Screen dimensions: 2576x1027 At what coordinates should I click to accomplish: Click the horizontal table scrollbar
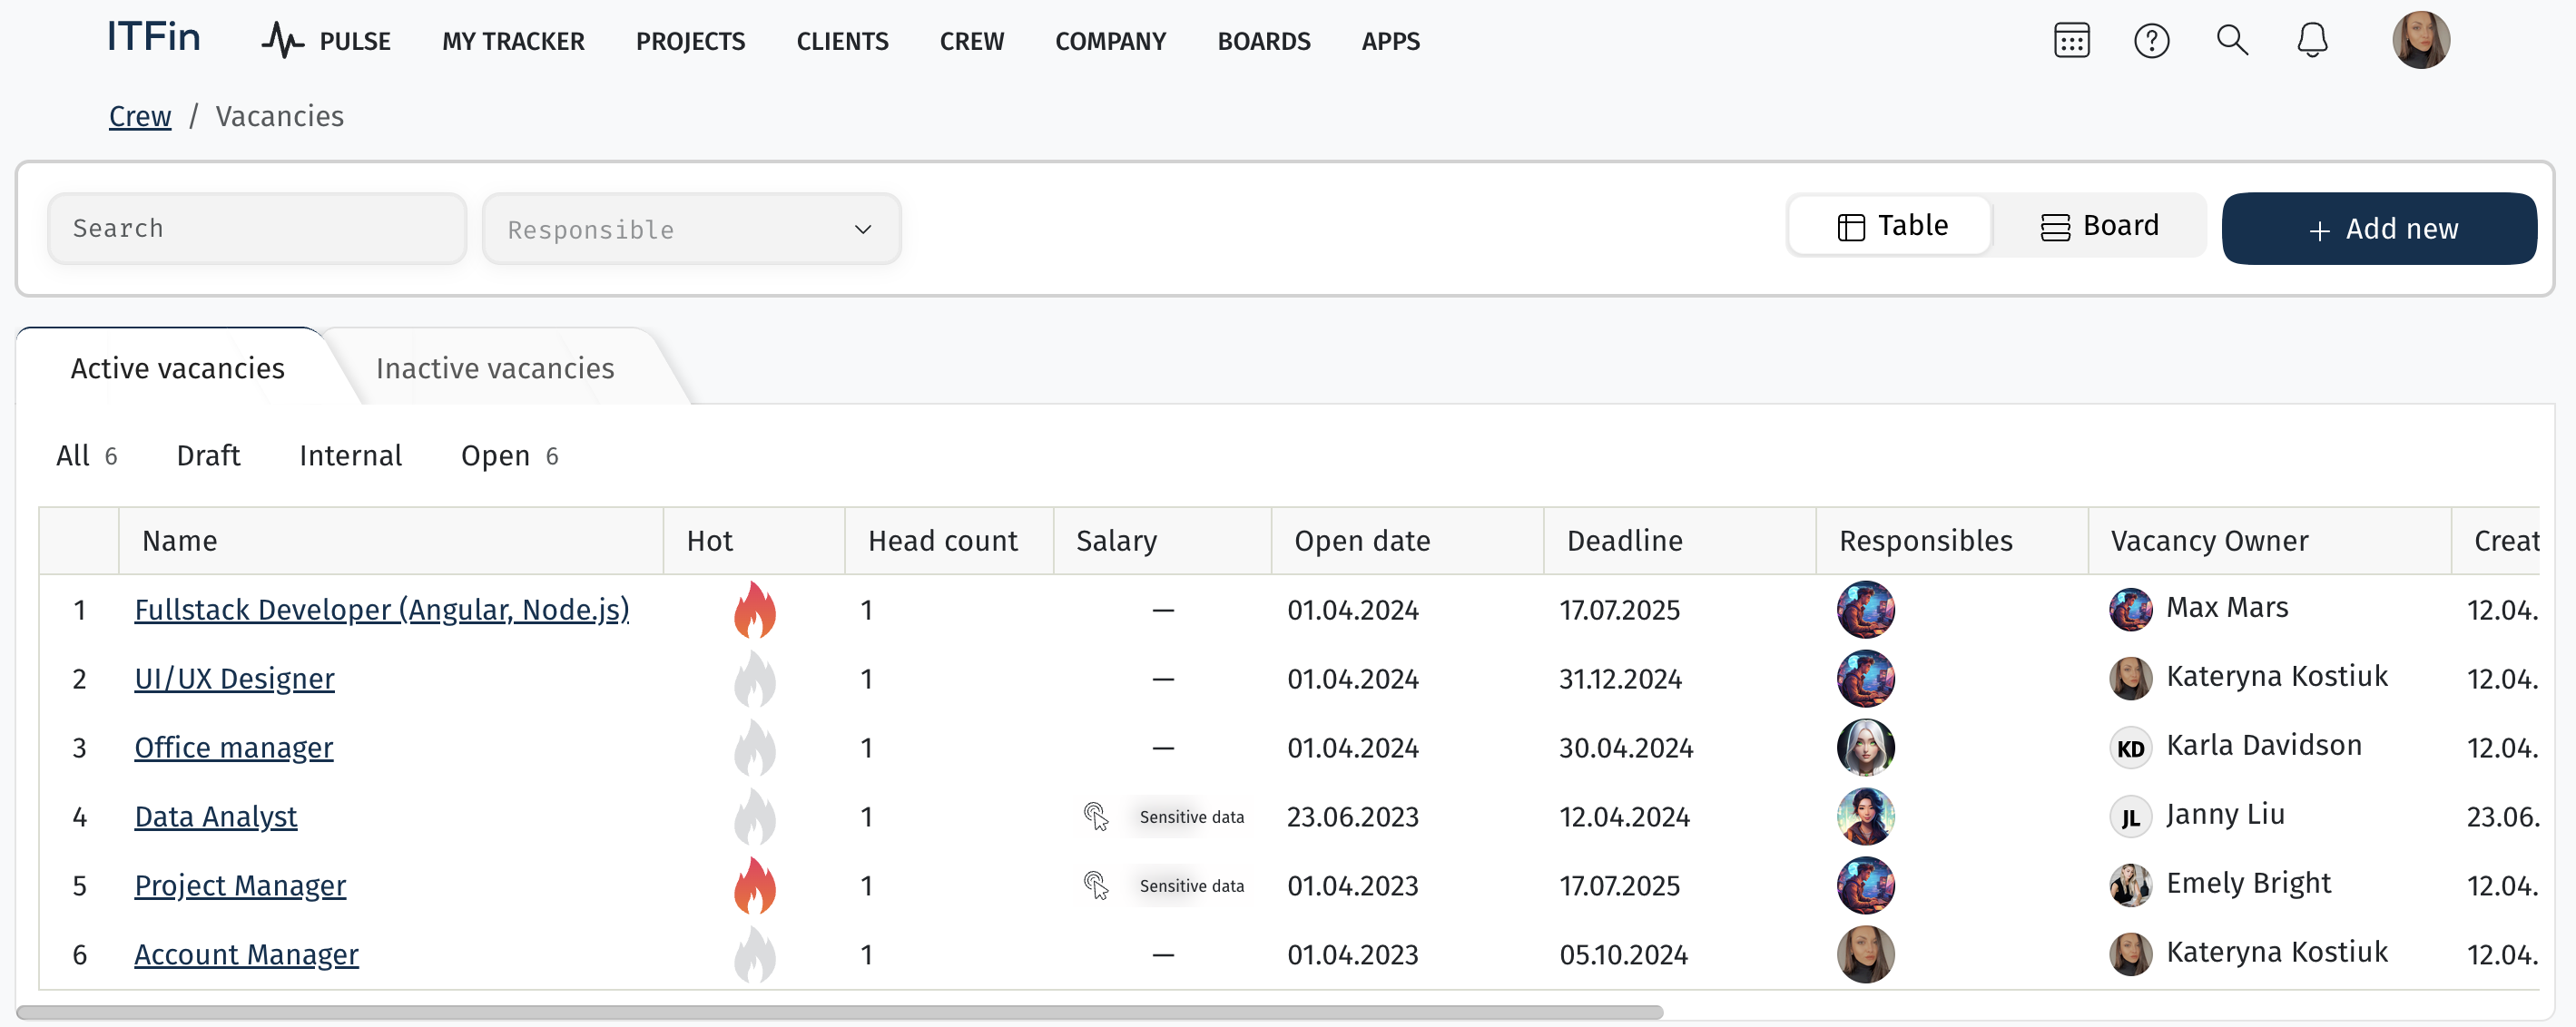point(840,1012)
